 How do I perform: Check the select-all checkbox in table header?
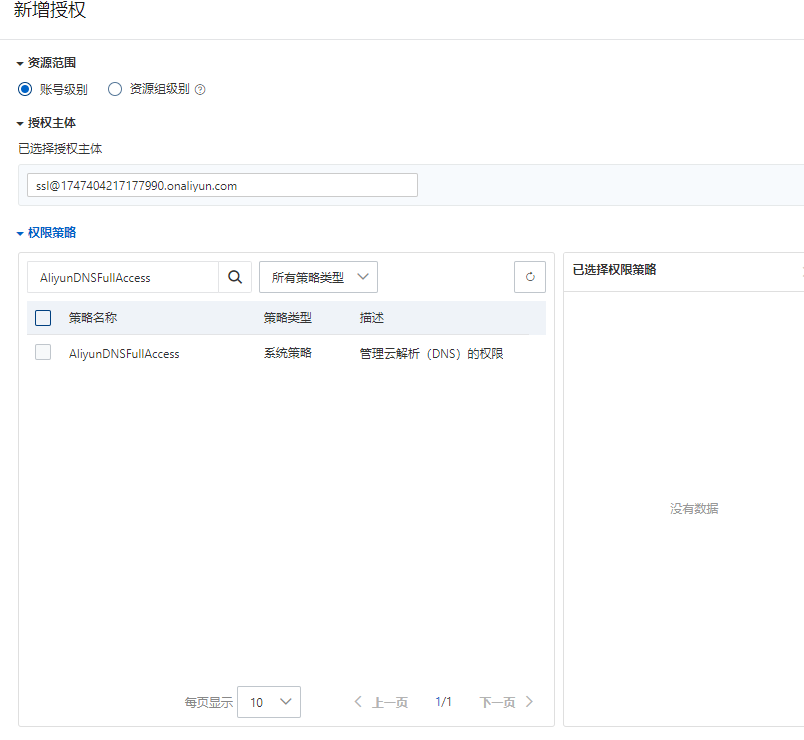pos(43,318)
